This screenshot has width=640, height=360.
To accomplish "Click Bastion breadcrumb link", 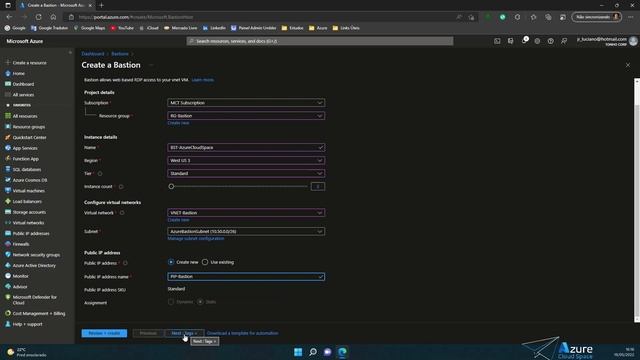I will tap(120, 54).
